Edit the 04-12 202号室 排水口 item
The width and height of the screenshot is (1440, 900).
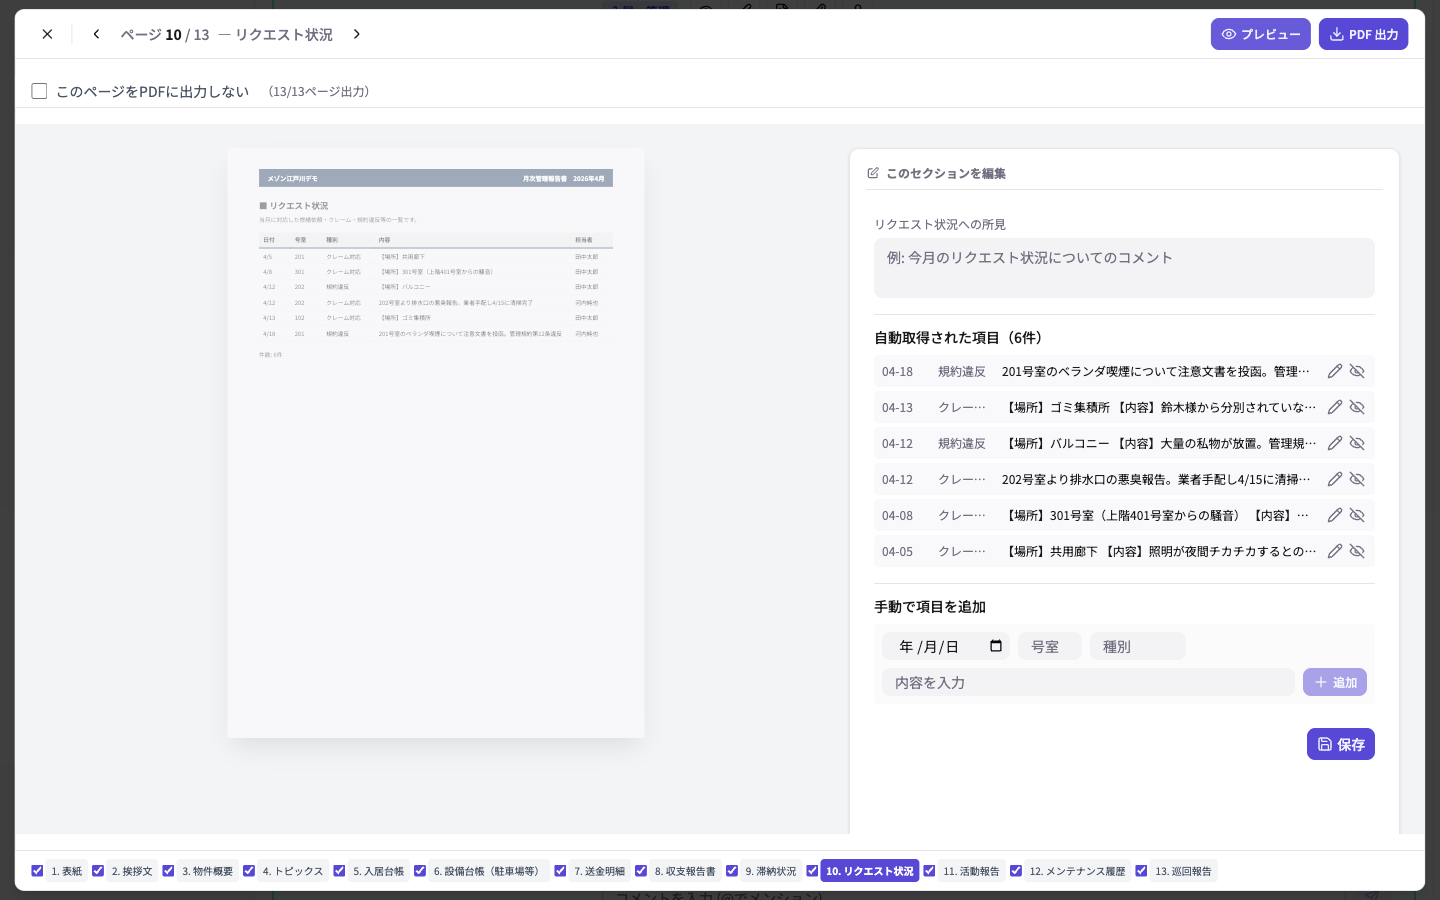[x=1335, y=479]
